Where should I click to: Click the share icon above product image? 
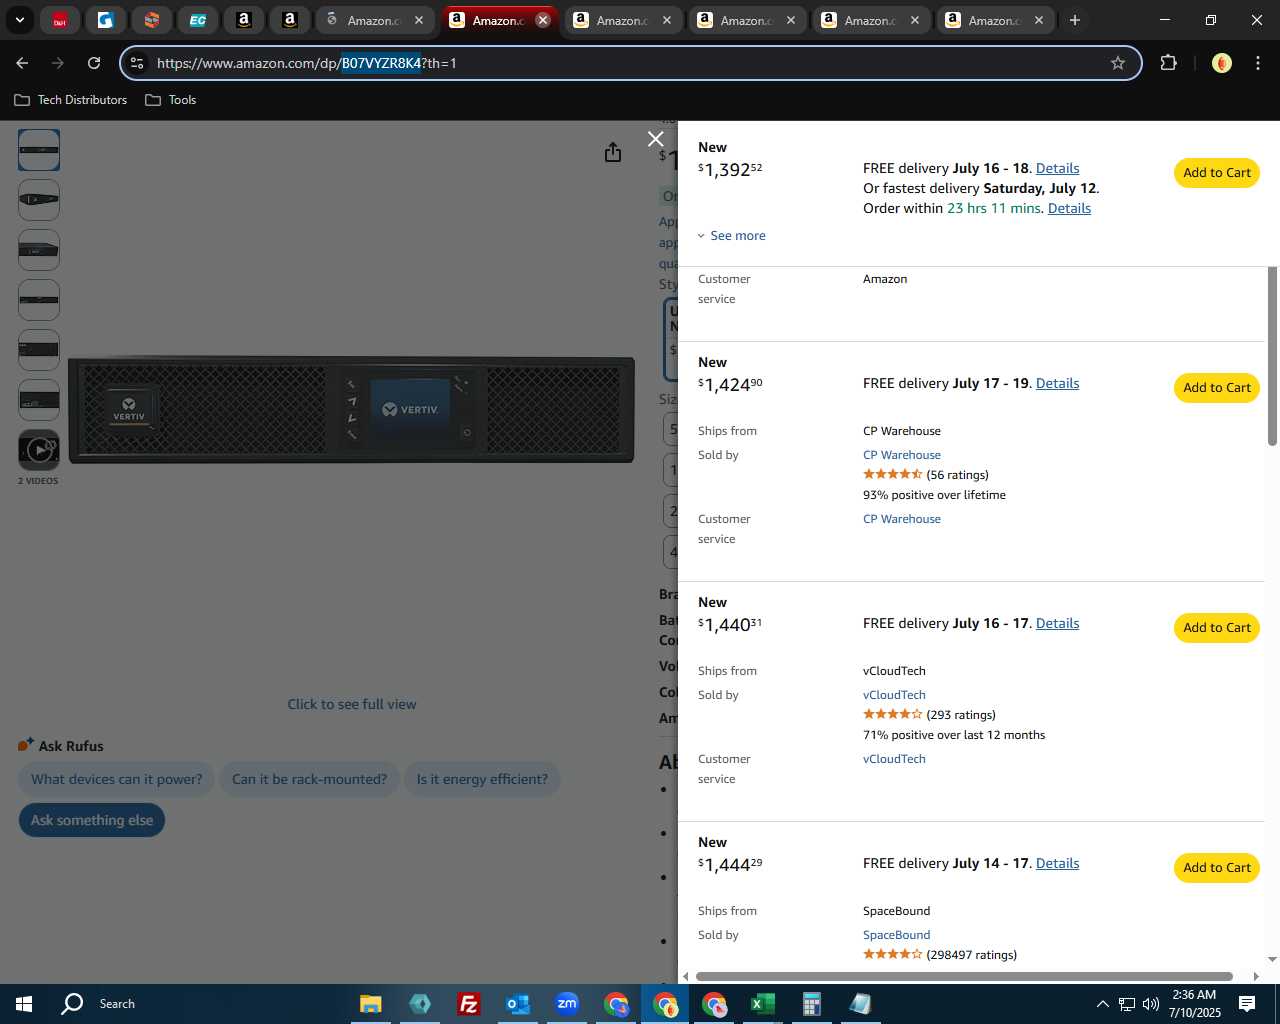click(613, 152)
